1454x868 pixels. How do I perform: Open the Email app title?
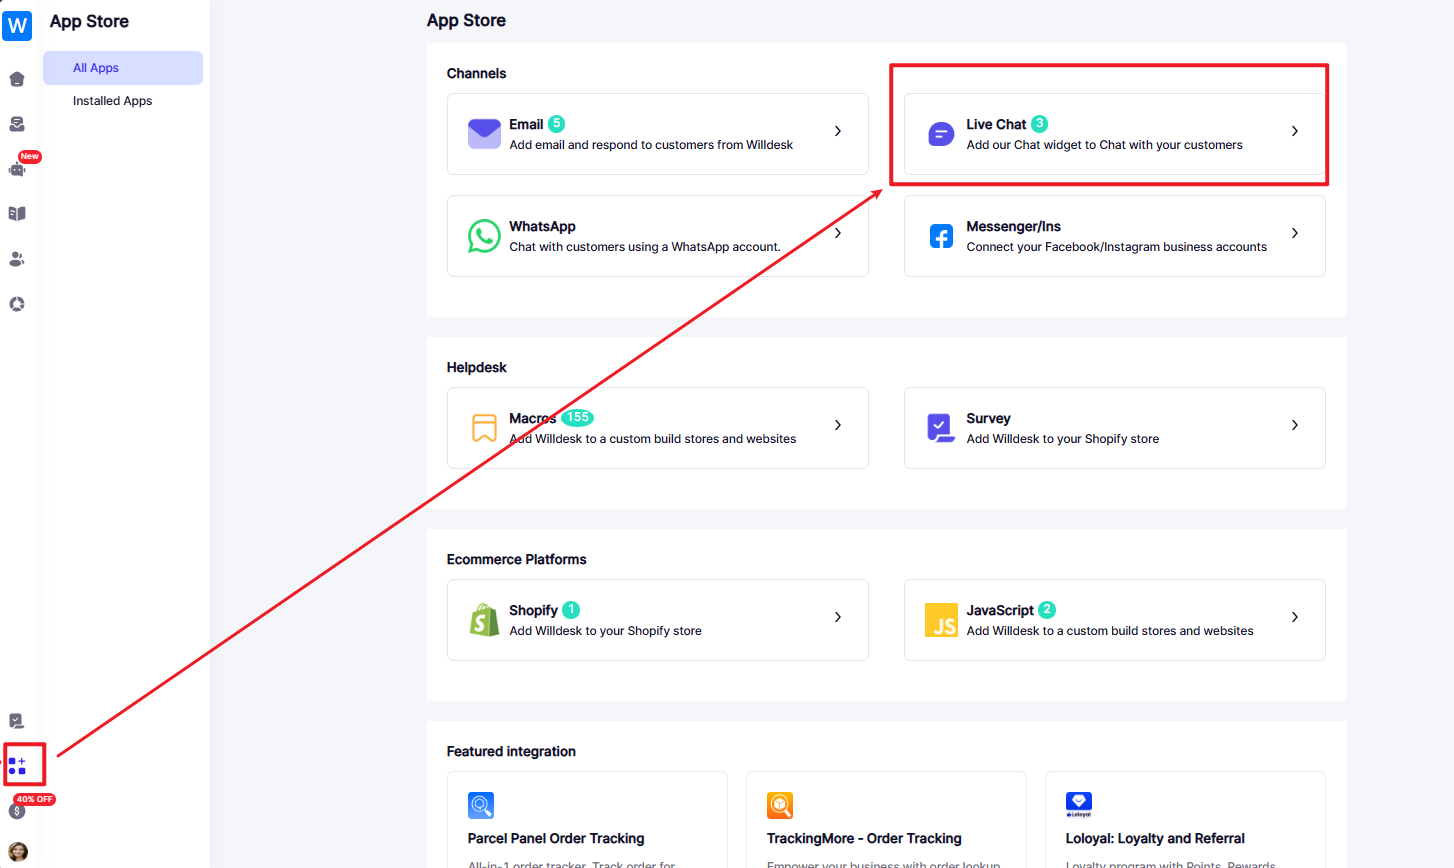click(x=526, y=124)
